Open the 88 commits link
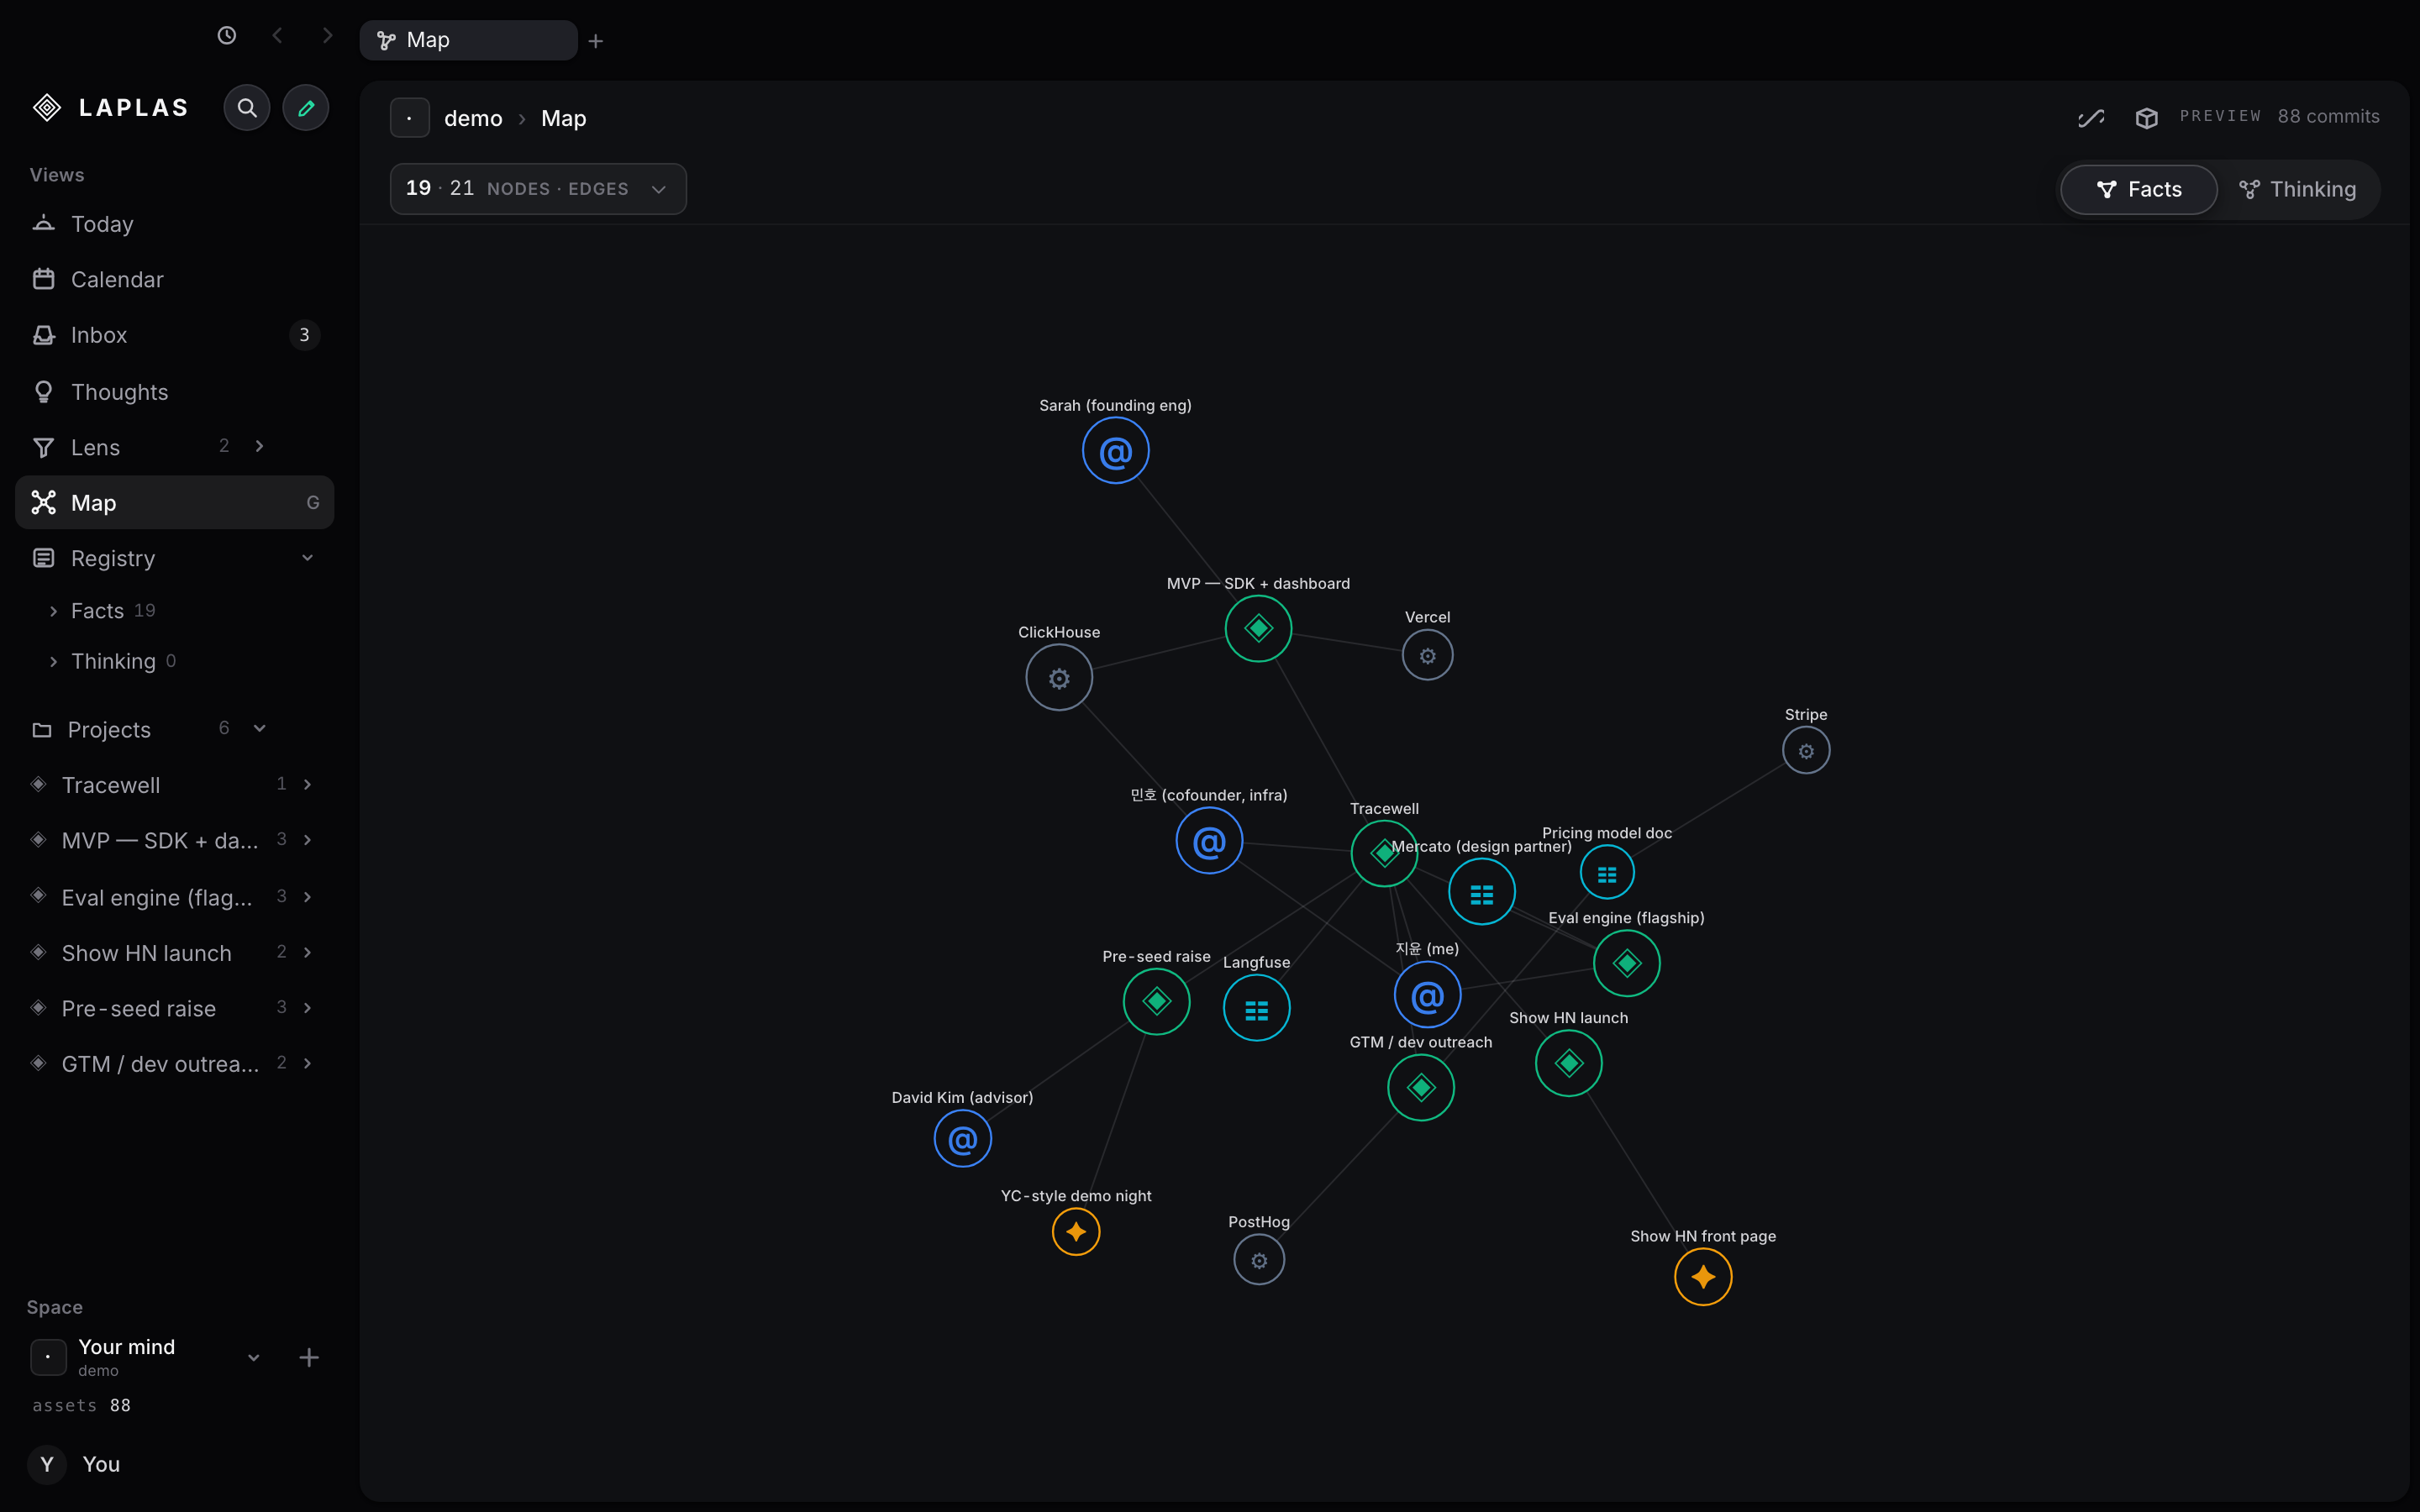Viewport: 2420px width, 1512px height. coord(2328,117)
